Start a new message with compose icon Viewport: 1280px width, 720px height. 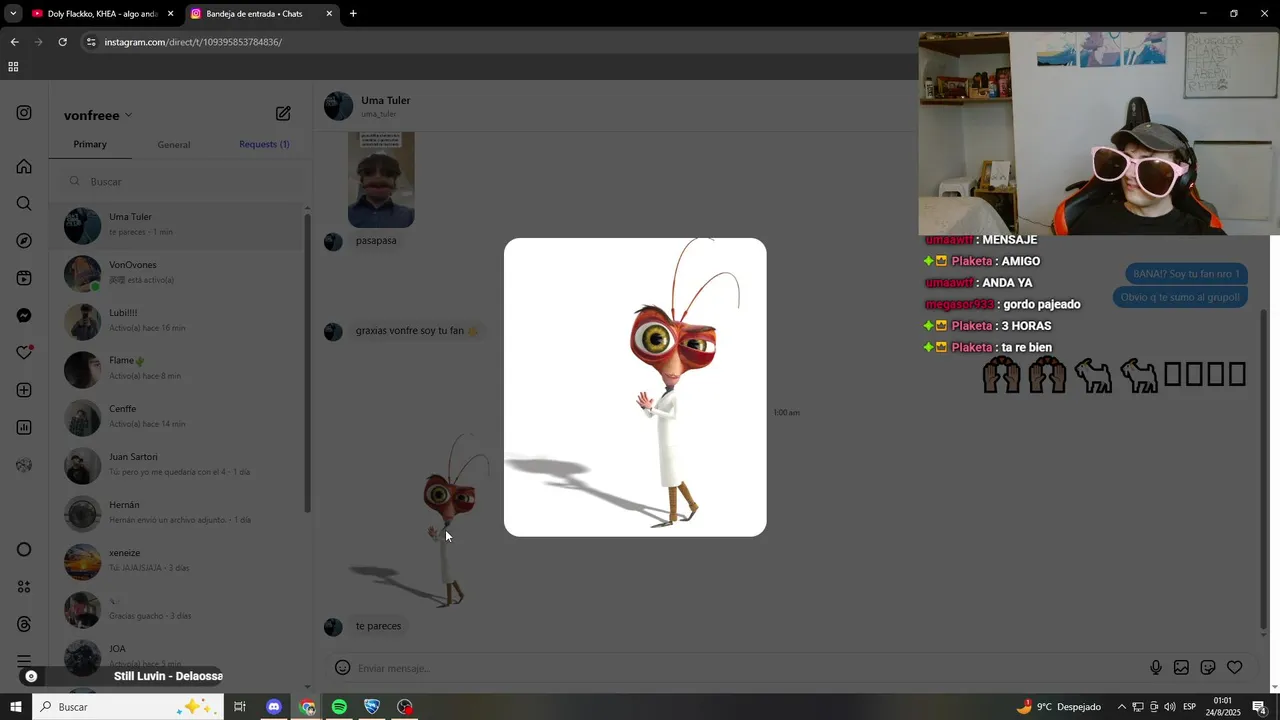click(x=283, y=114)
